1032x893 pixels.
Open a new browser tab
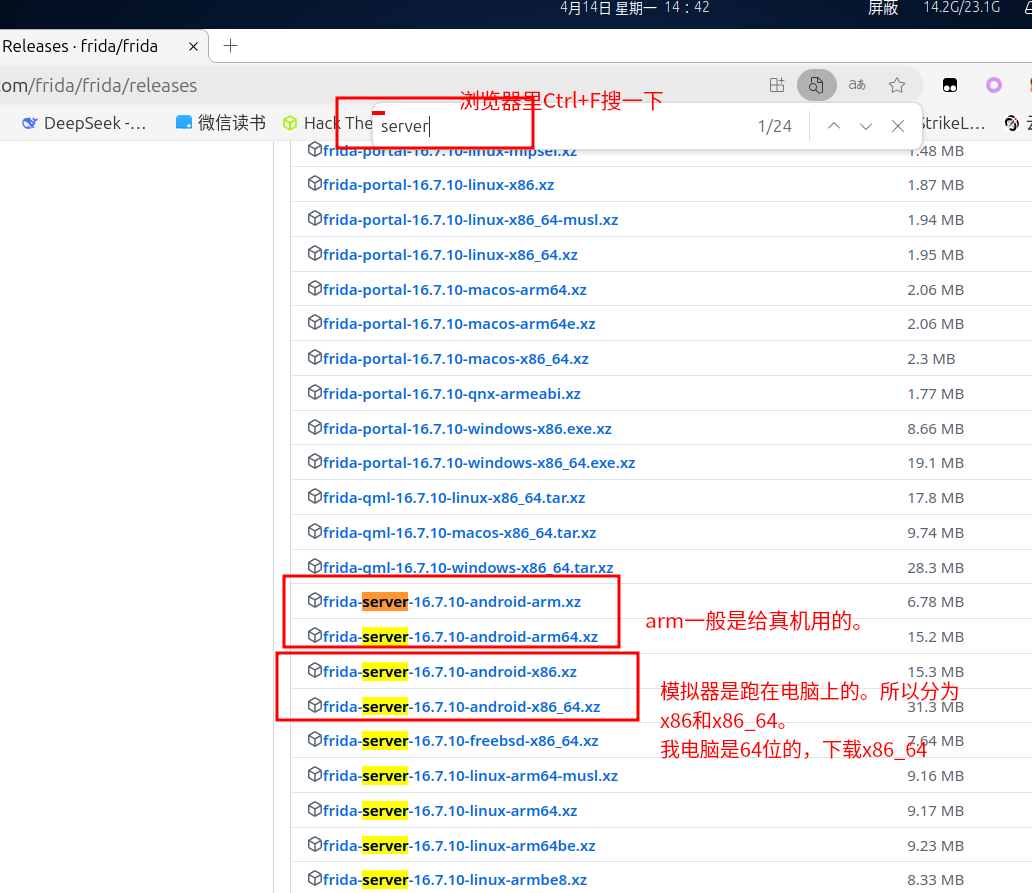coord(230,46)
